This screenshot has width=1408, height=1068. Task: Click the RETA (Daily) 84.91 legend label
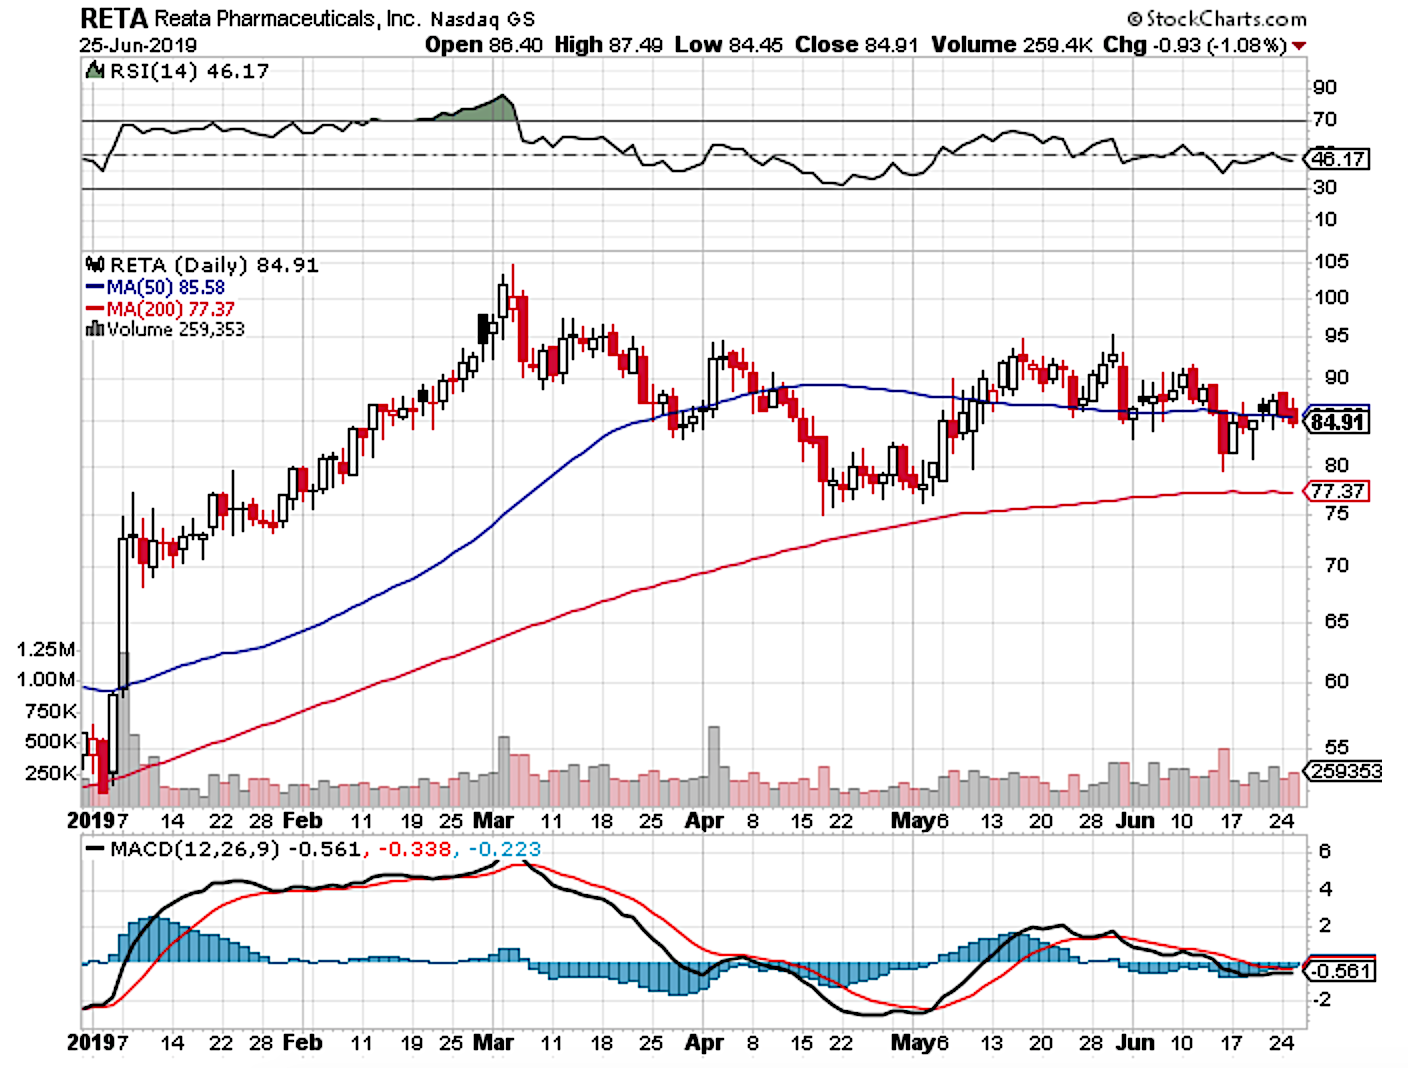pos(214,265)
